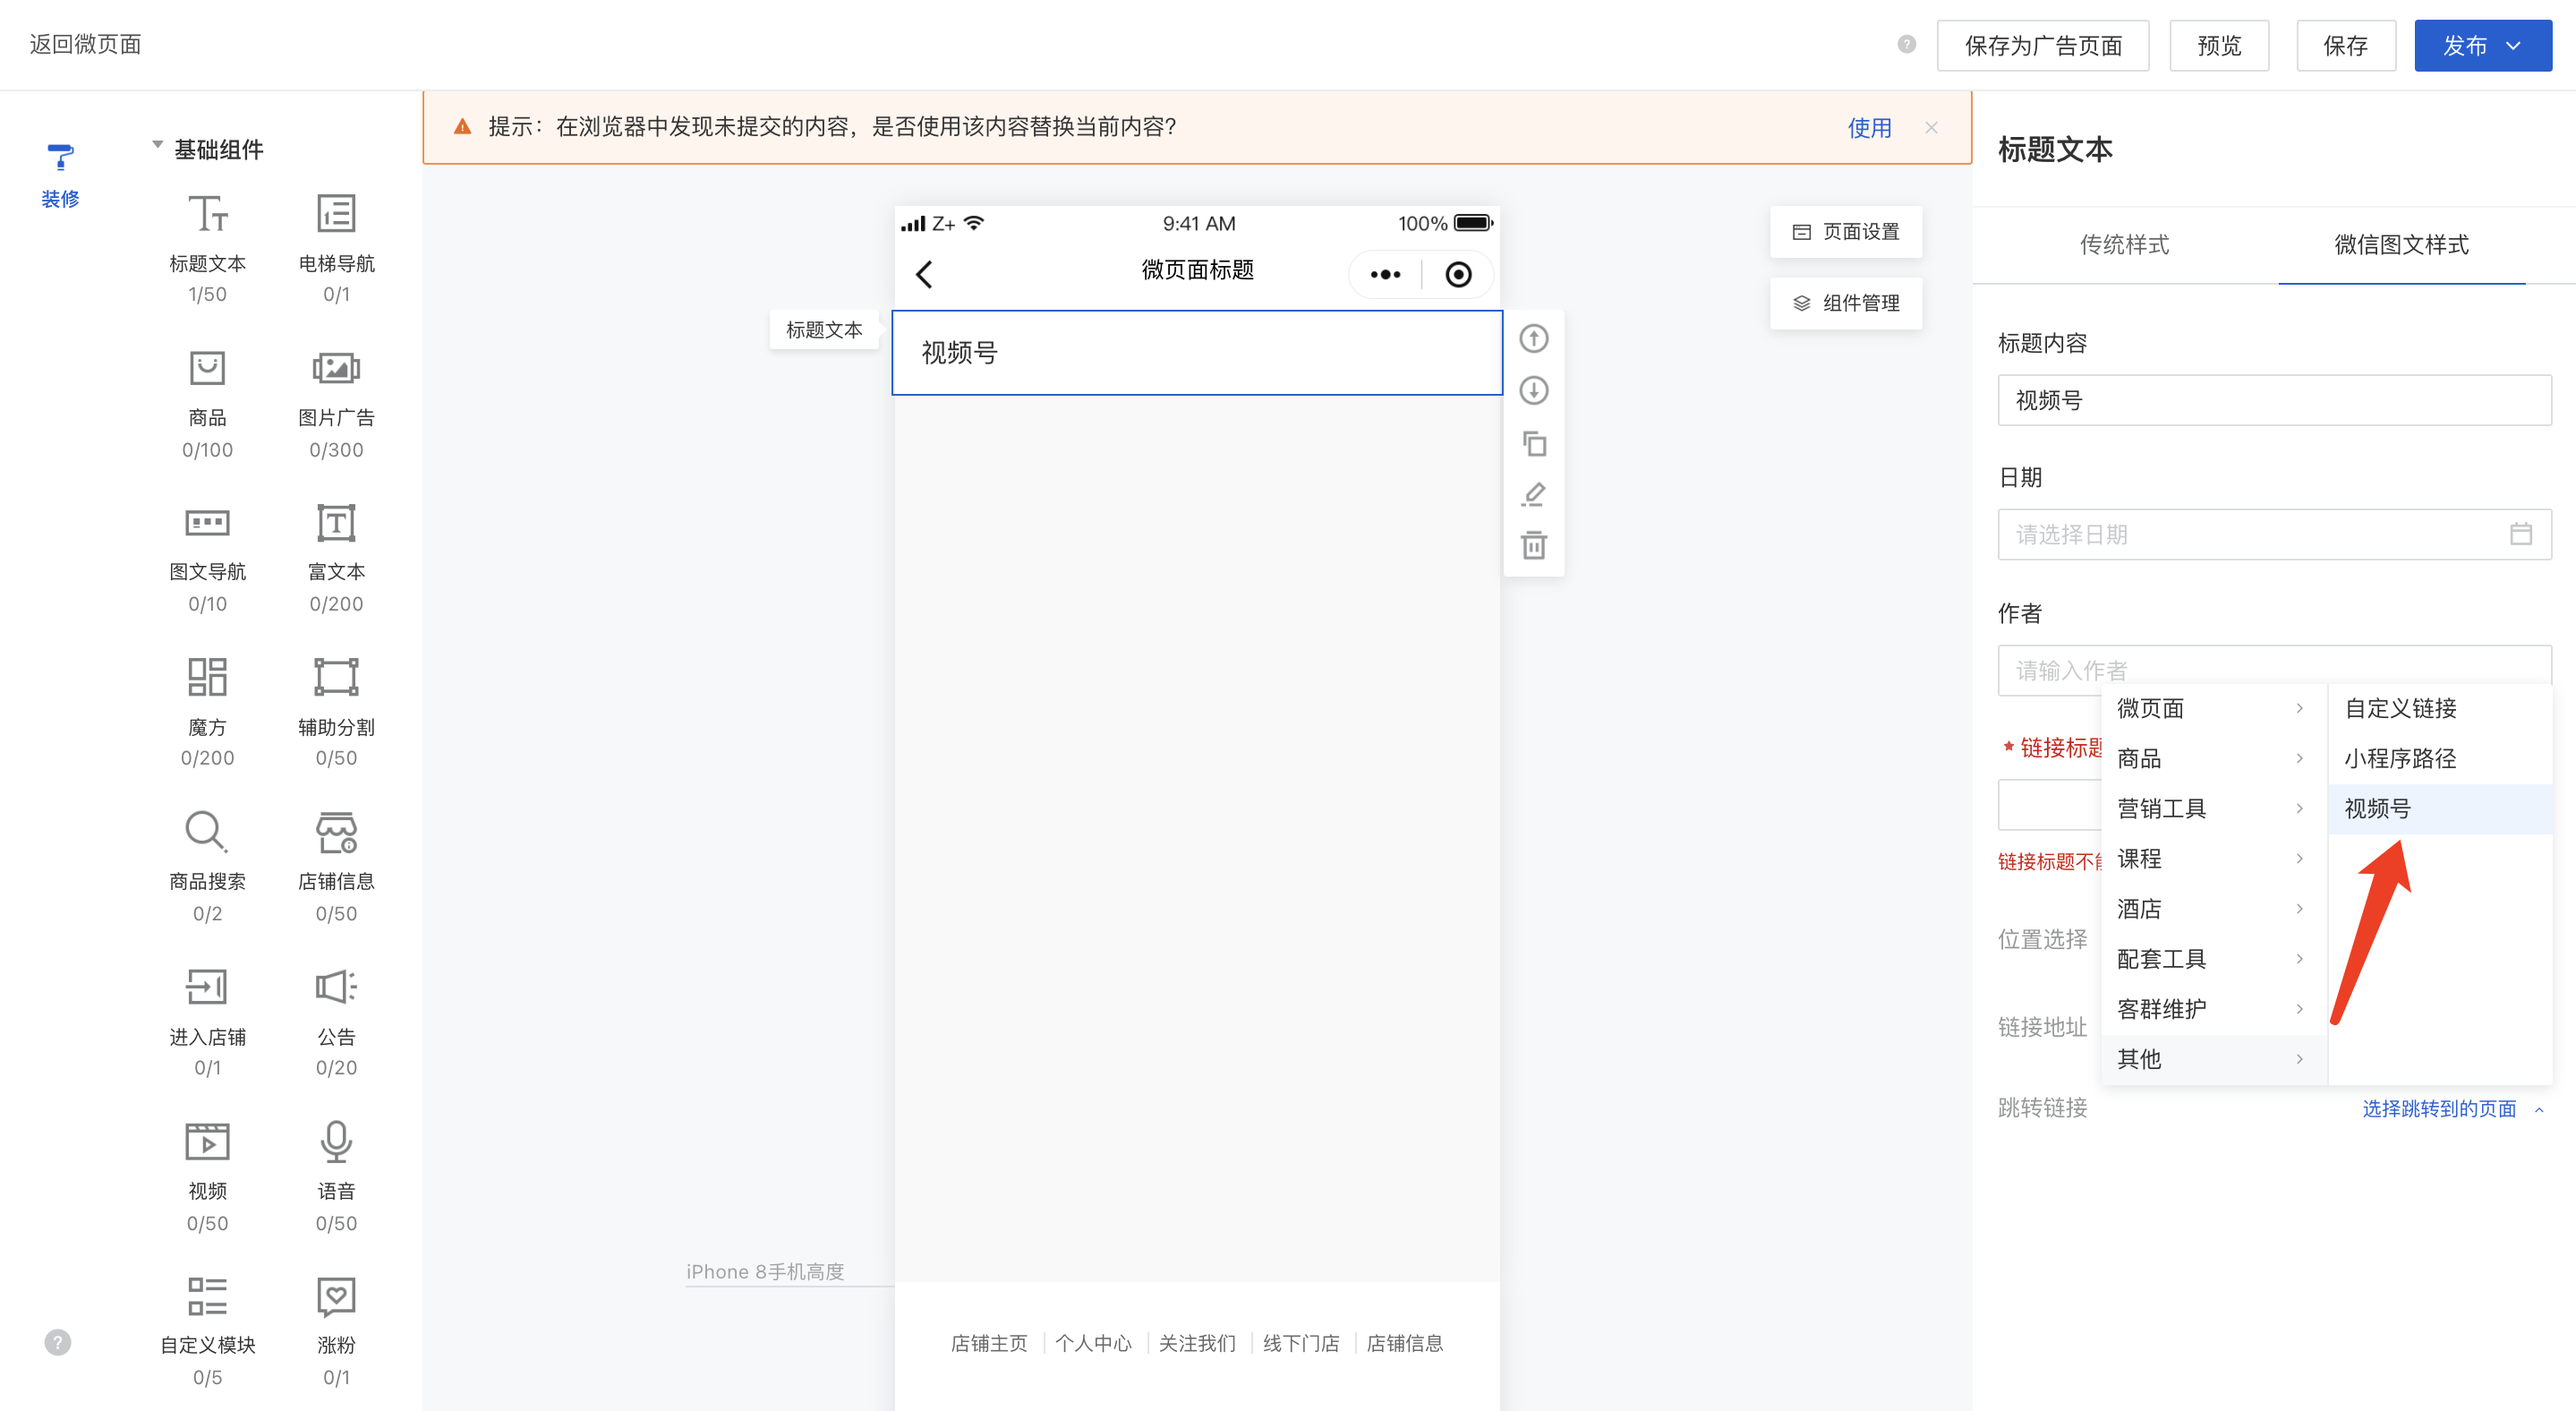
Task: Add the 视频 video component
Action: tap(207, 1160)
